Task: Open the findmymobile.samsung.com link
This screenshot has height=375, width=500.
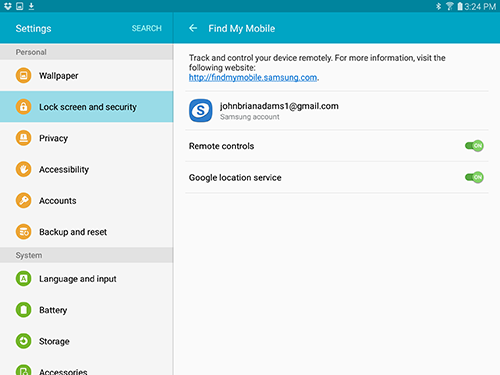Action: click(253, 77)
